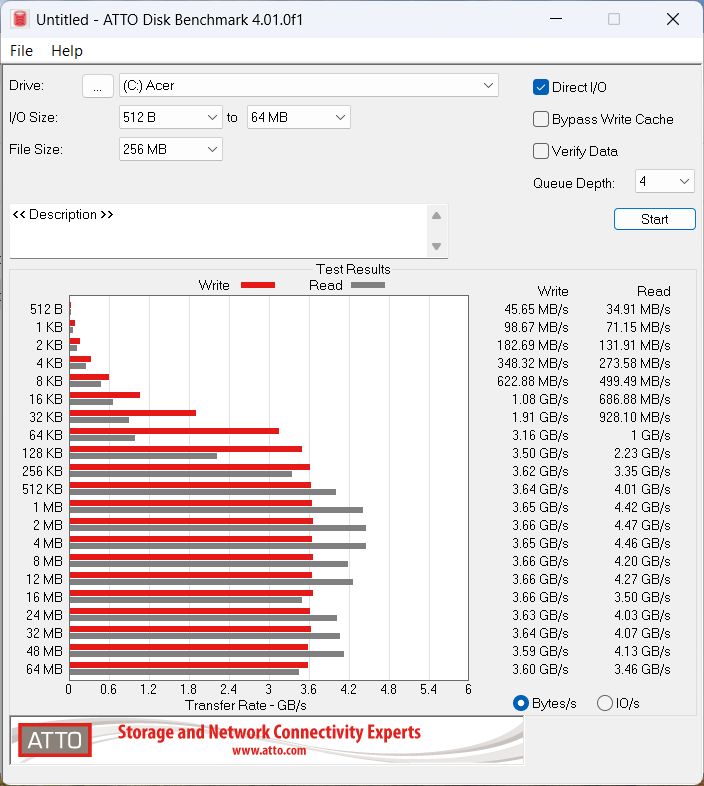Click the Description scroll up arrow

436,216
